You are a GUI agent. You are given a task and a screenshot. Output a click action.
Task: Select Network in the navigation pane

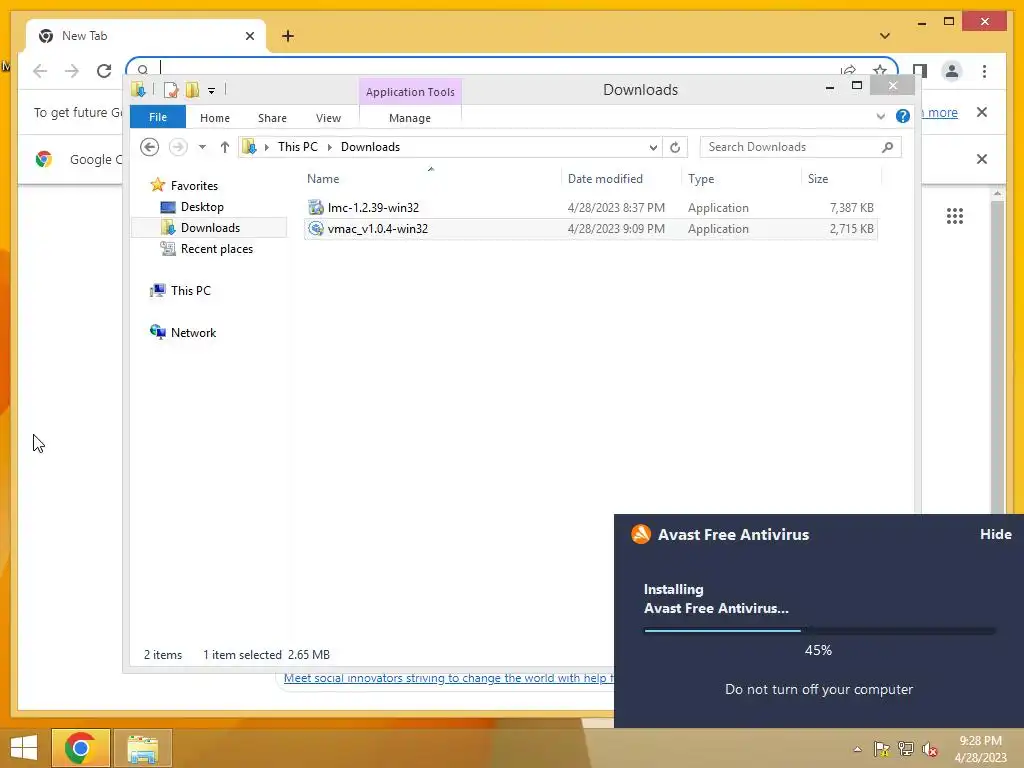coord(193,332)
